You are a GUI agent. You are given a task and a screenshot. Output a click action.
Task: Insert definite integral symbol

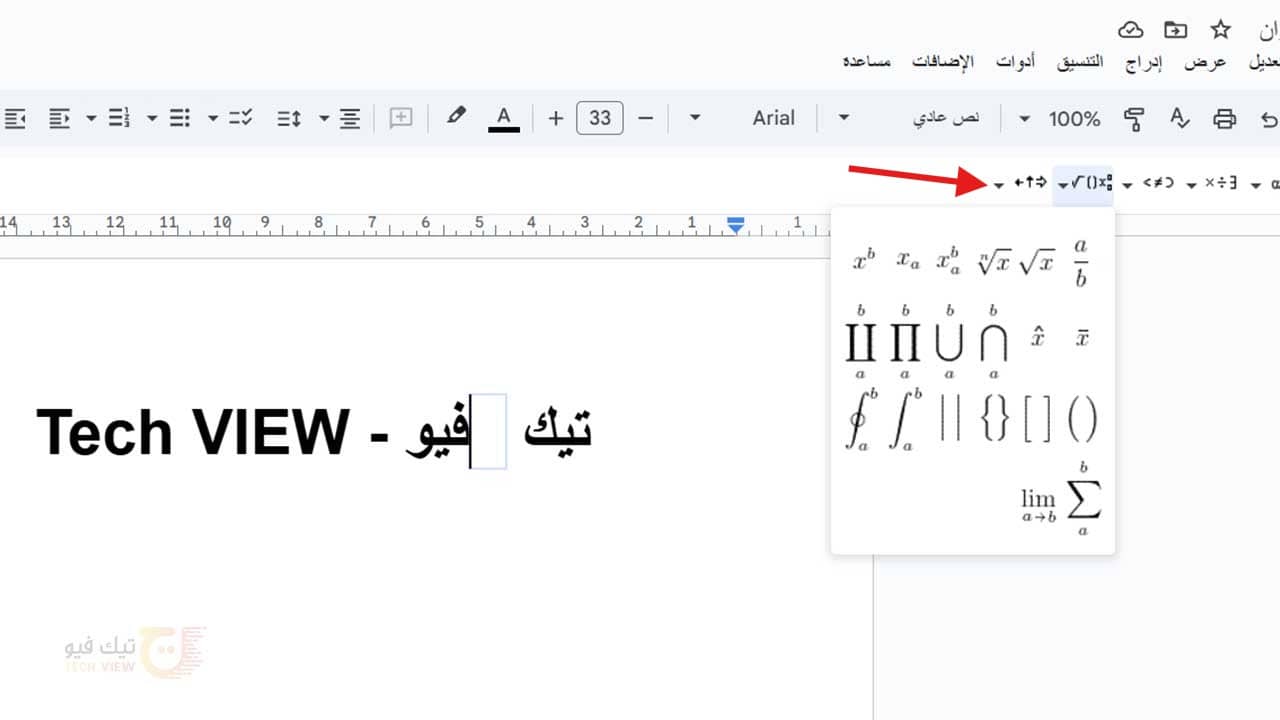point(905,418)
